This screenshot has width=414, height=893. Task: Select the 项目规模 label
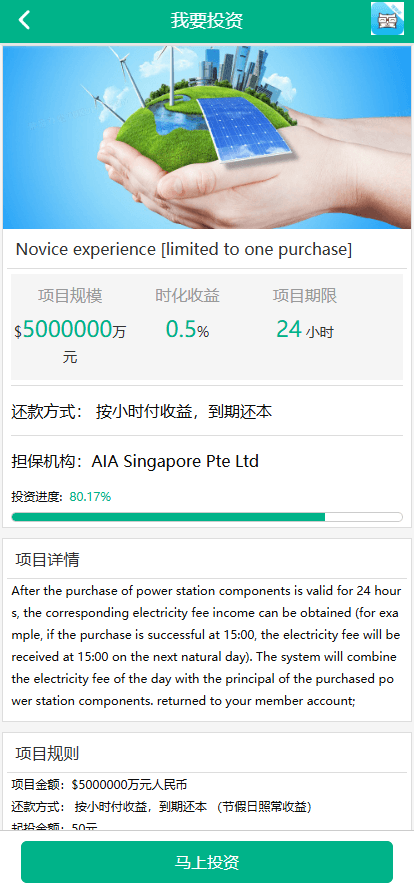[70, 296]
